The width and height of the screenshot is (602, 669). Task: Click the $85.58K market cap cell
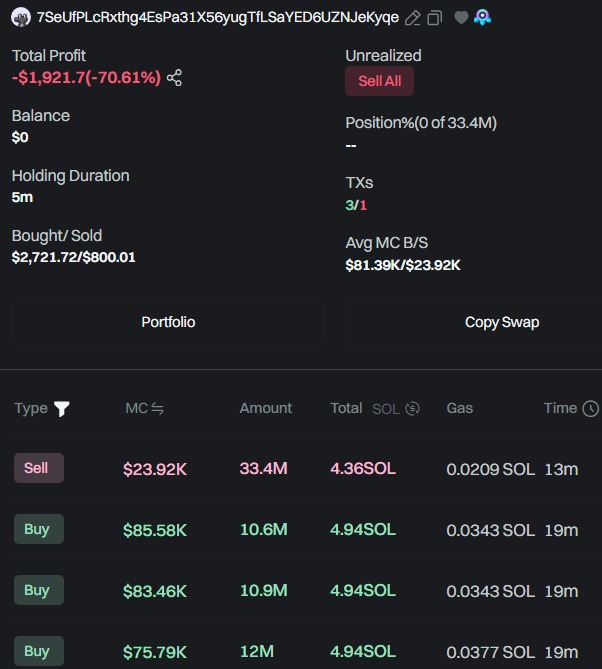click(x=155, y=530)
